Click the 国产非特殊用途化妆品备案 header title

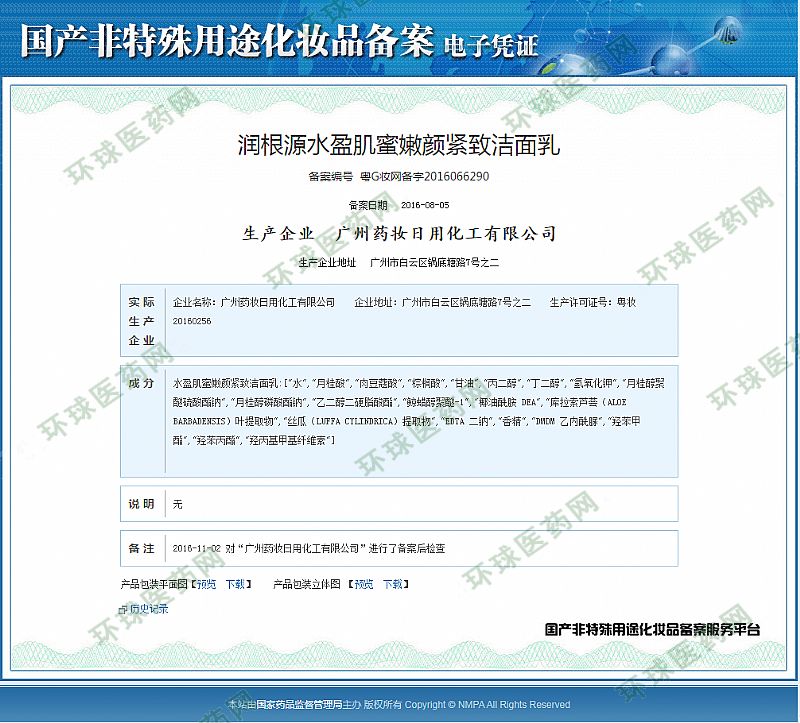coord(227,42)
